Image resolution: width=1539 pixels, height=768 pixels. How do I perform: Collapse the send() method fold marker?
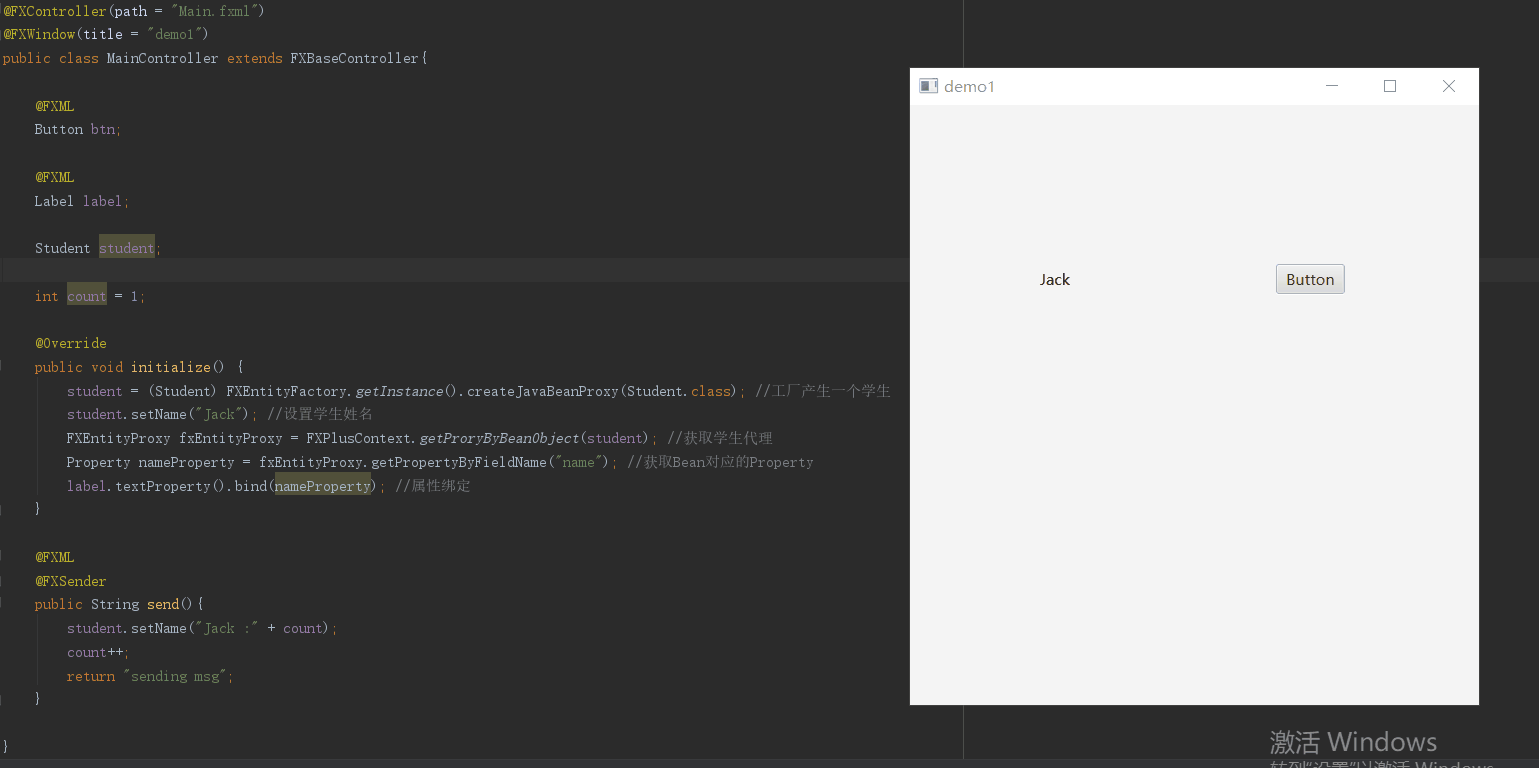tap(3, 604)
